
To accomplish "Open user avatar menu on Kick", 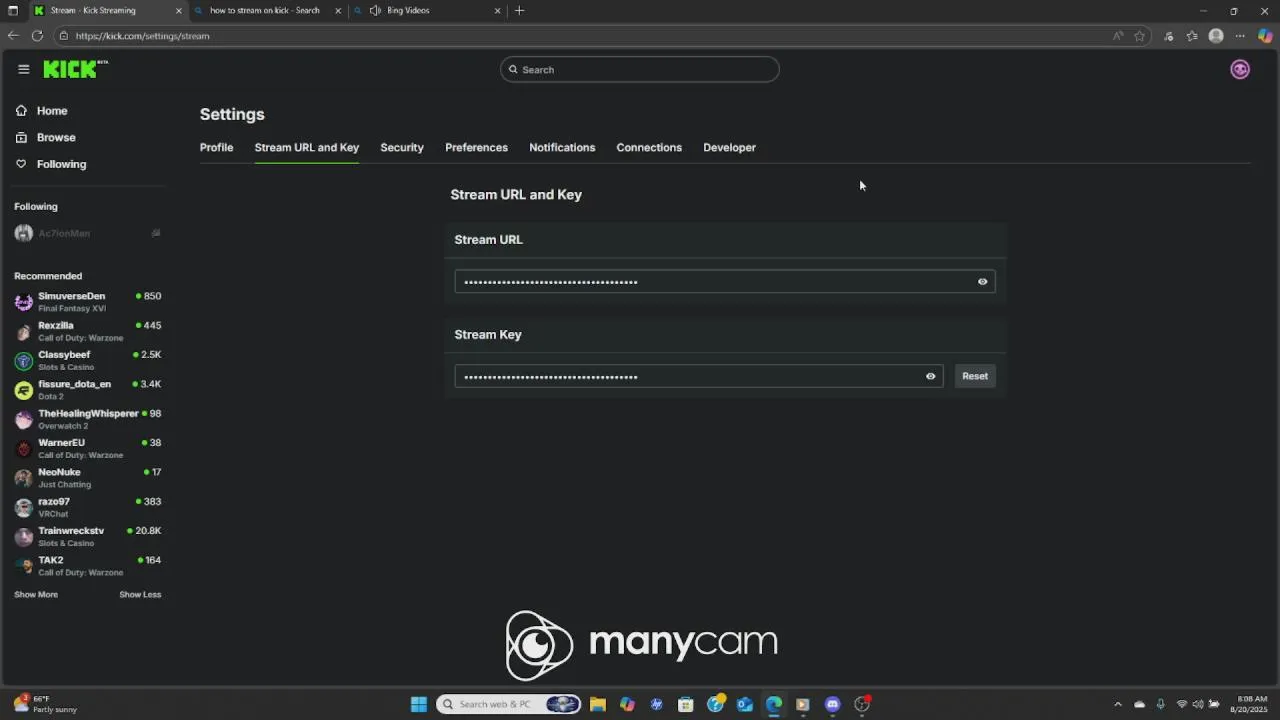I will (x=1240, y=69).
